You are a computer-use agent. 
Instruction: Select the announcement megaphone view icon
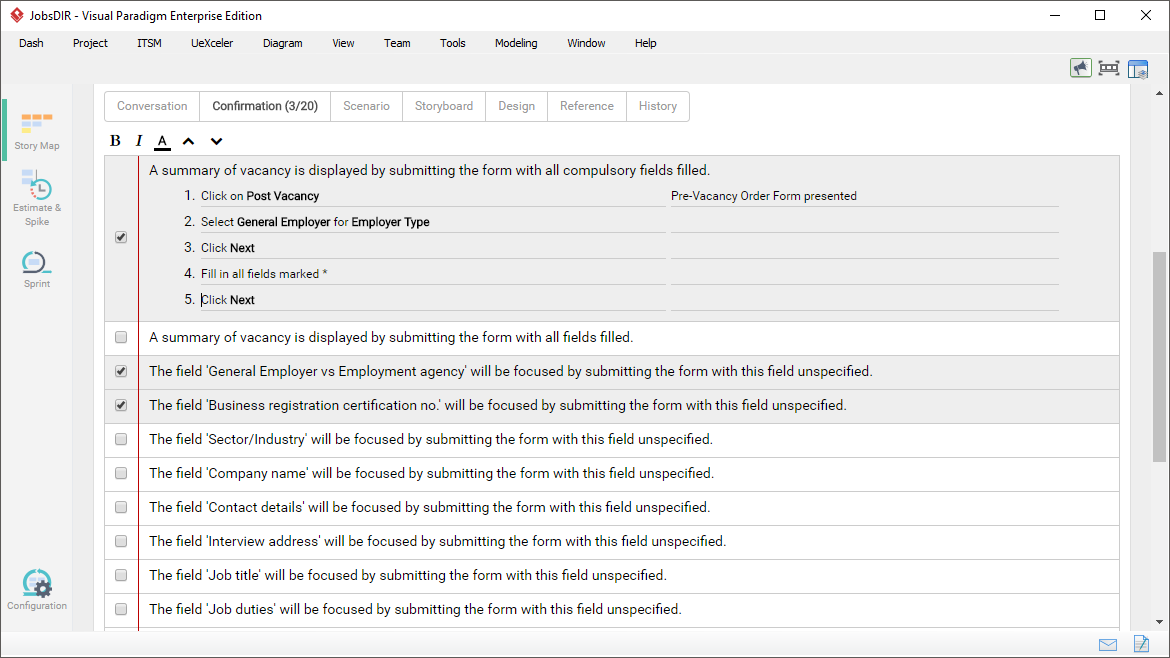(1080, 67)
